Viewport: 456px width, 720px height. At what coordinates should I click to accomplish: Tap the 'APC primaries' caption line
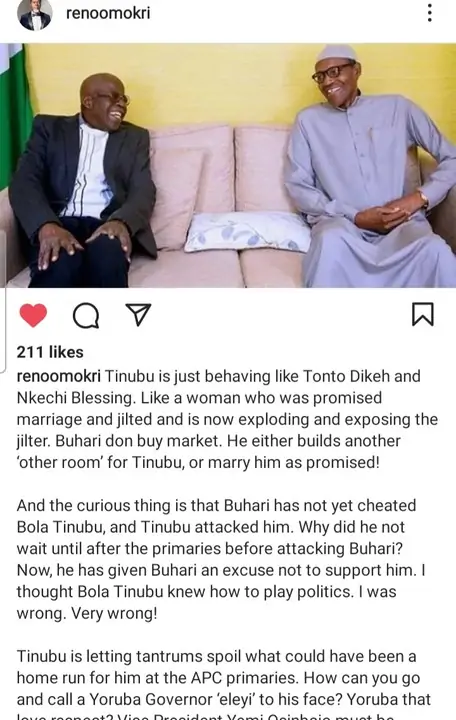point(219,678)
